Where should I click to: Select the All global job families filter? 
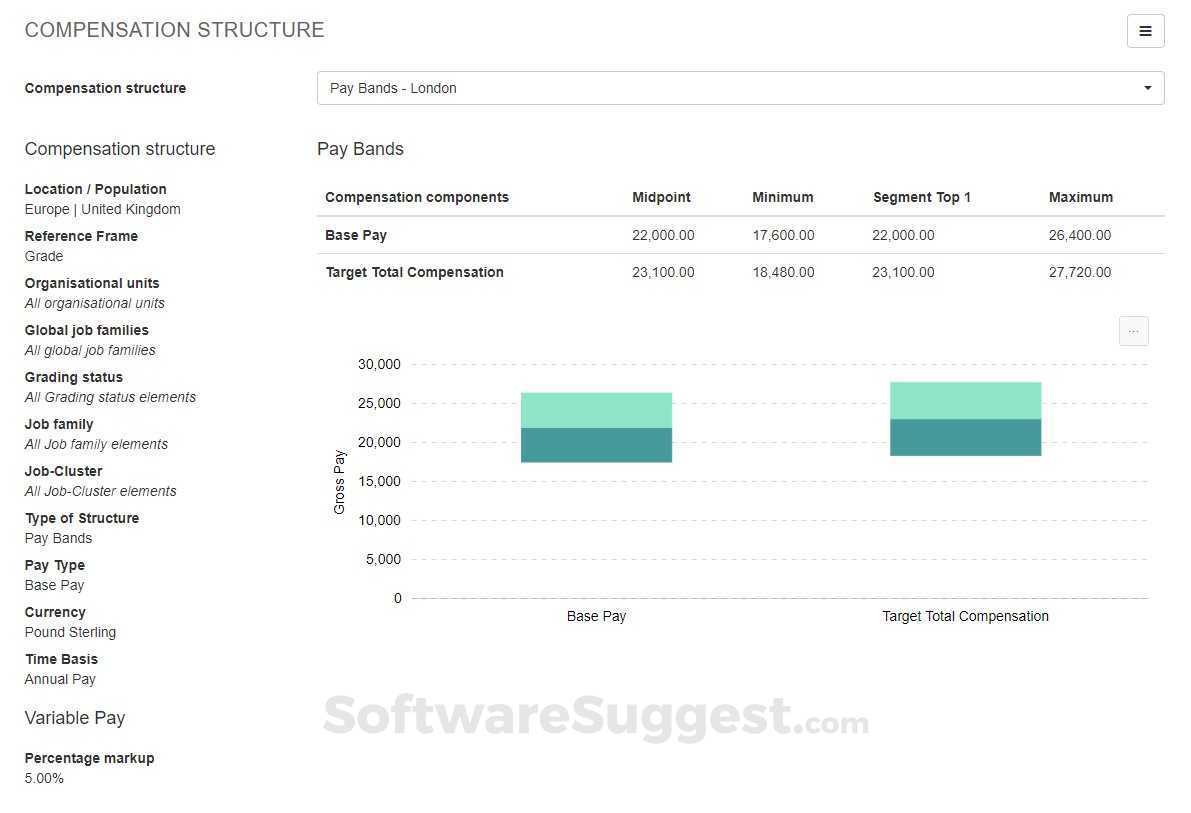tap(89, 350)
